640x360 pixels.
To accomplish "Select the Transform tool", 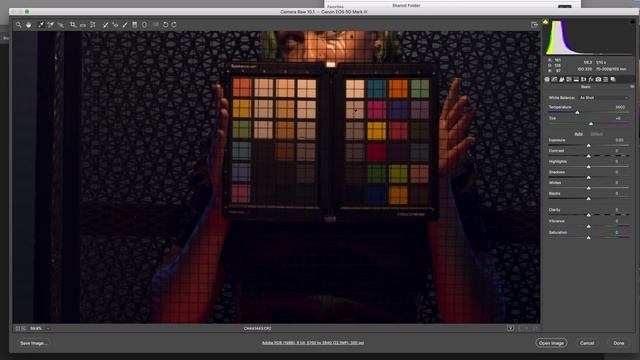I will point(93,25).
